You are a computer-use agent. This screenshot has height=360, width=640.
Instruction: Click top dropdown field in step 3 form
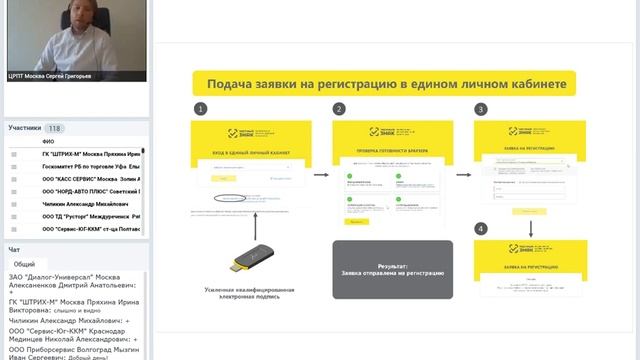pos(530,162)
